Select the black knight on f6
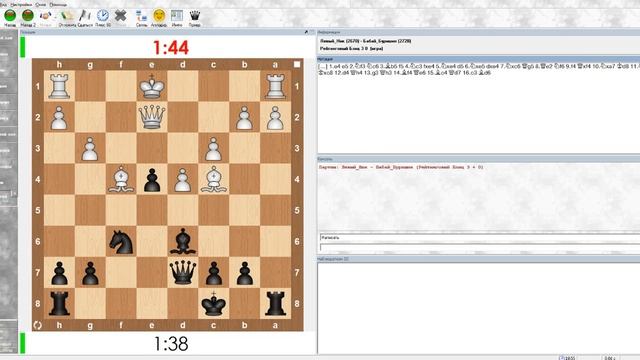This screenshot has width=640, height=360. (121, 242)
